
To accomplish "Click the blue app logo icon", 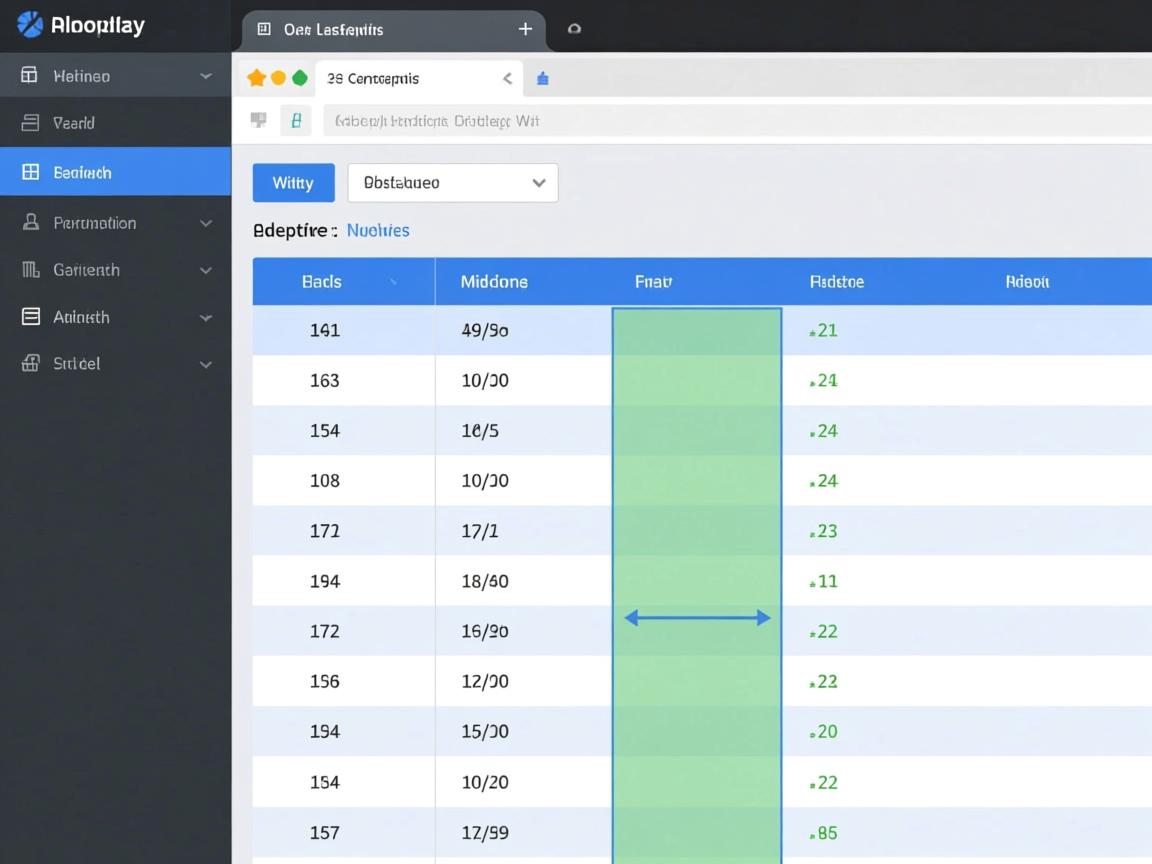I will (x=30, y=25).
